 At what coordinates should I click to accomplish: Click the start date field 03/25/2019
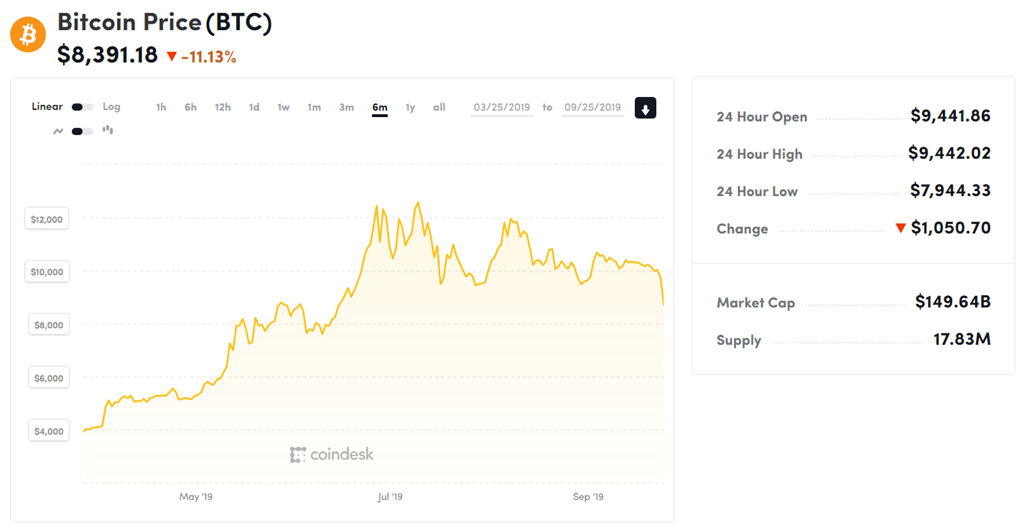502,107
